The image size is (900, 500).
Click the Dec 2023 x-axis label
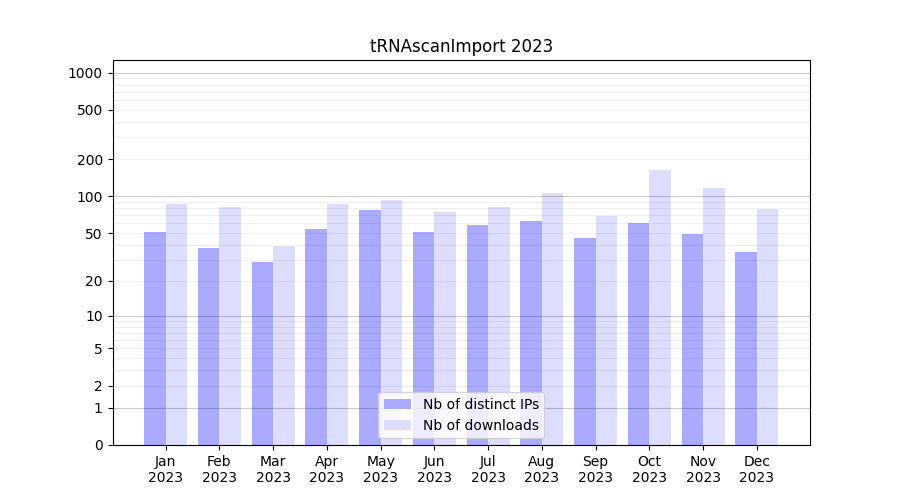[x=757, y=469]
